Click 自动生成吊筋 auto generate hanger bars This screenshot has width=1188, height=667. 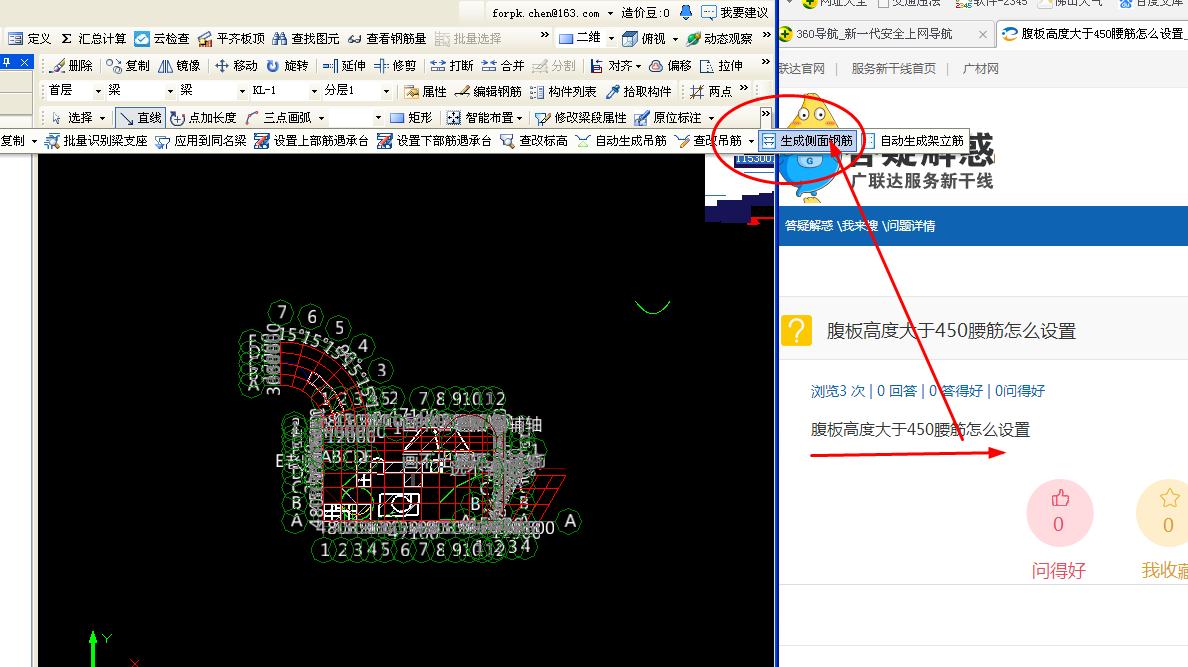[x=621, y=140]
